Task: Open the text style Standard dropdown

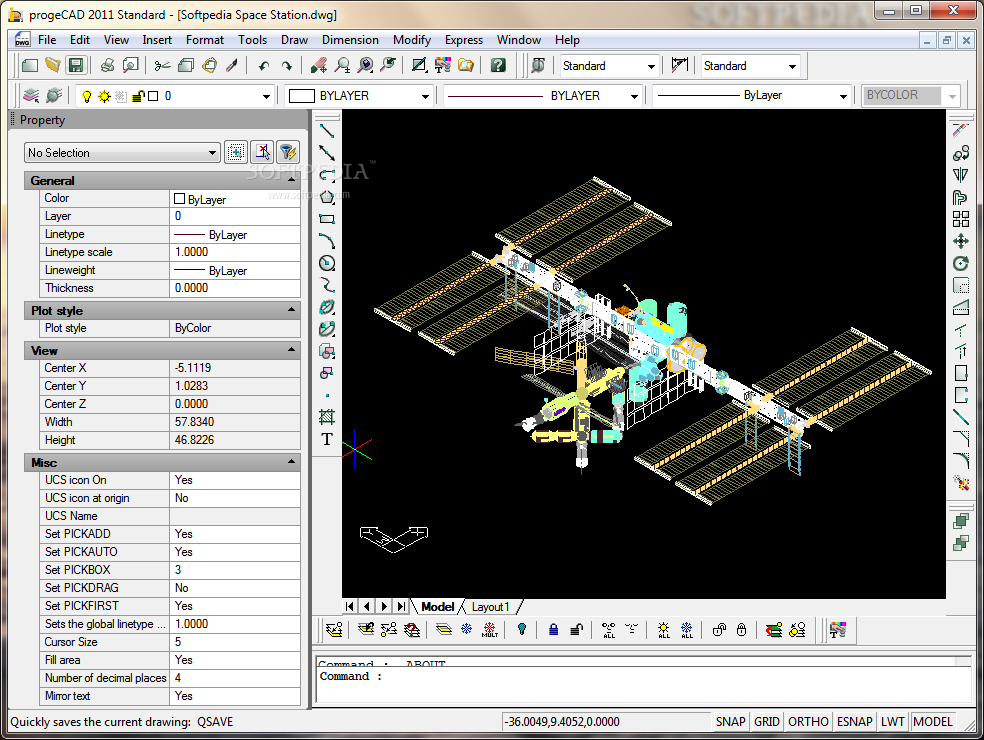Action: pos(651,66)
